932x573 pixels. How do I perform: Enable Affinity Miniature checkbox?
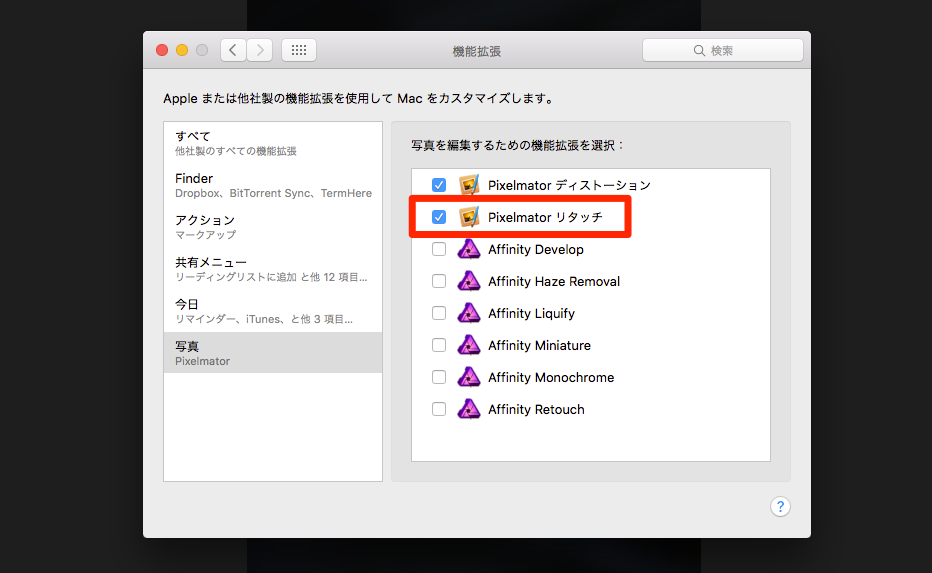click(x=439, y=345)
